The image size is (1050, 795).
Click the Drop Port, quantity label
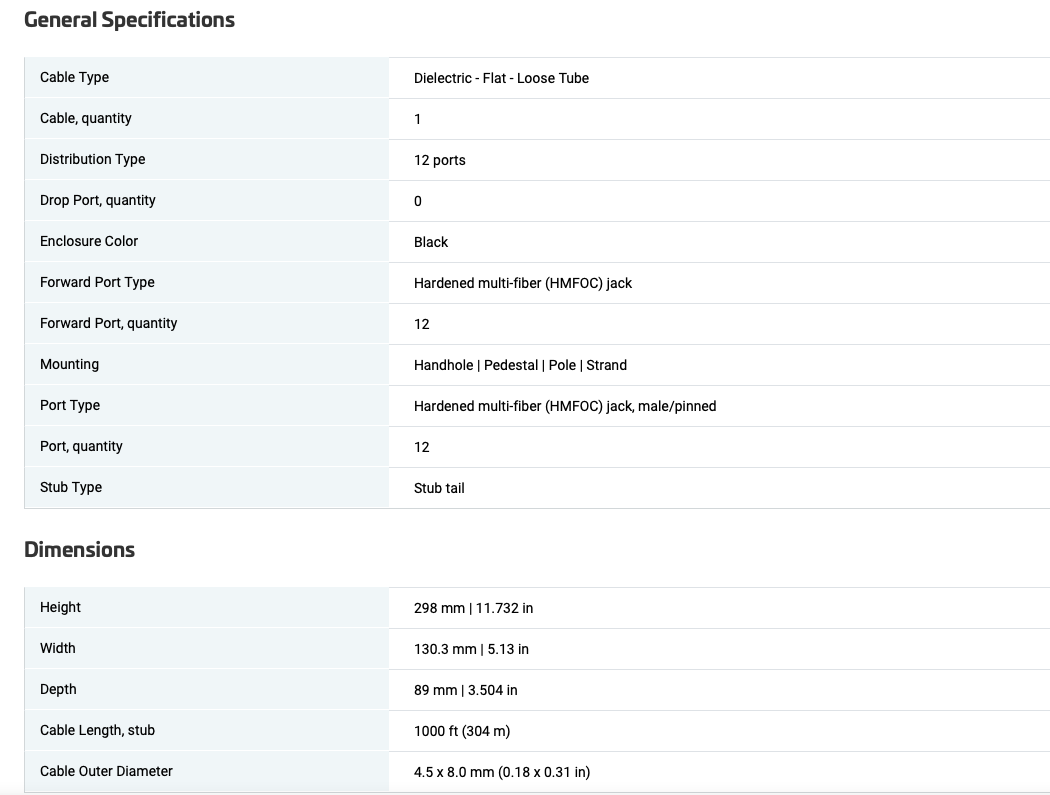coord(98,200)
